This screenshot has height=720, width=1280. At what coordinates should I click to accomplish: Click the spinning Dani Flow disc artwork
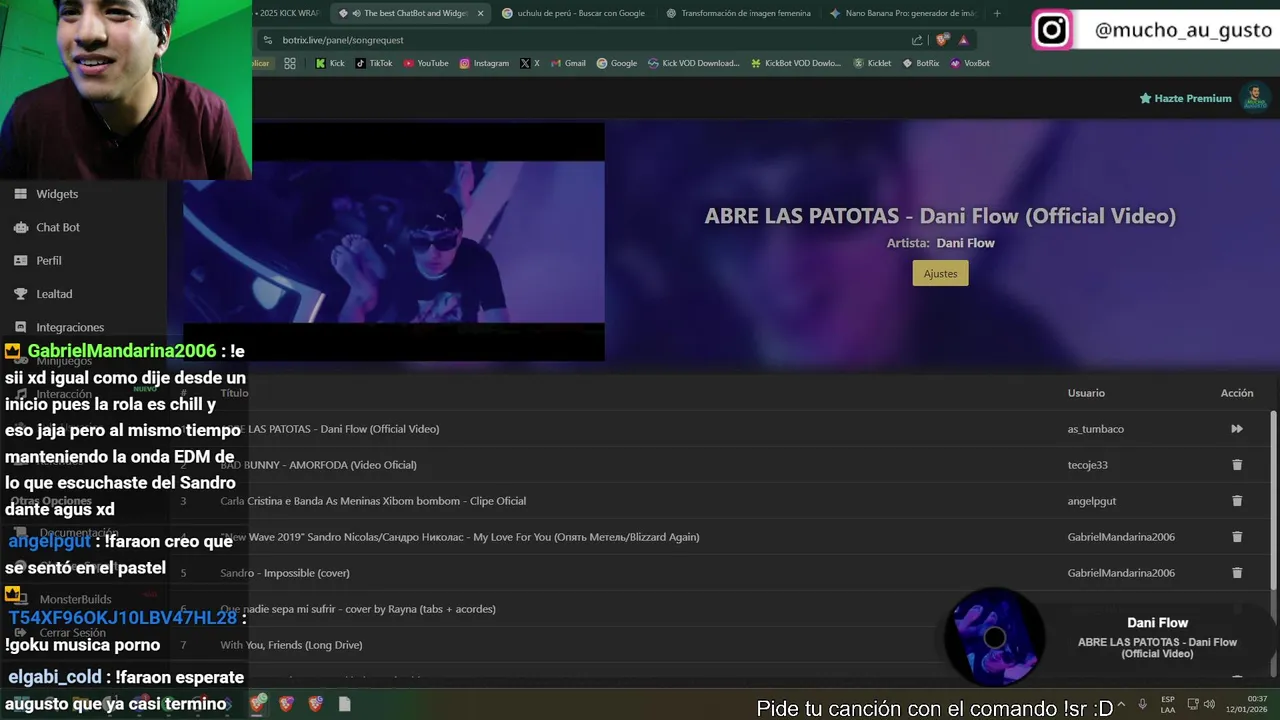995,637
